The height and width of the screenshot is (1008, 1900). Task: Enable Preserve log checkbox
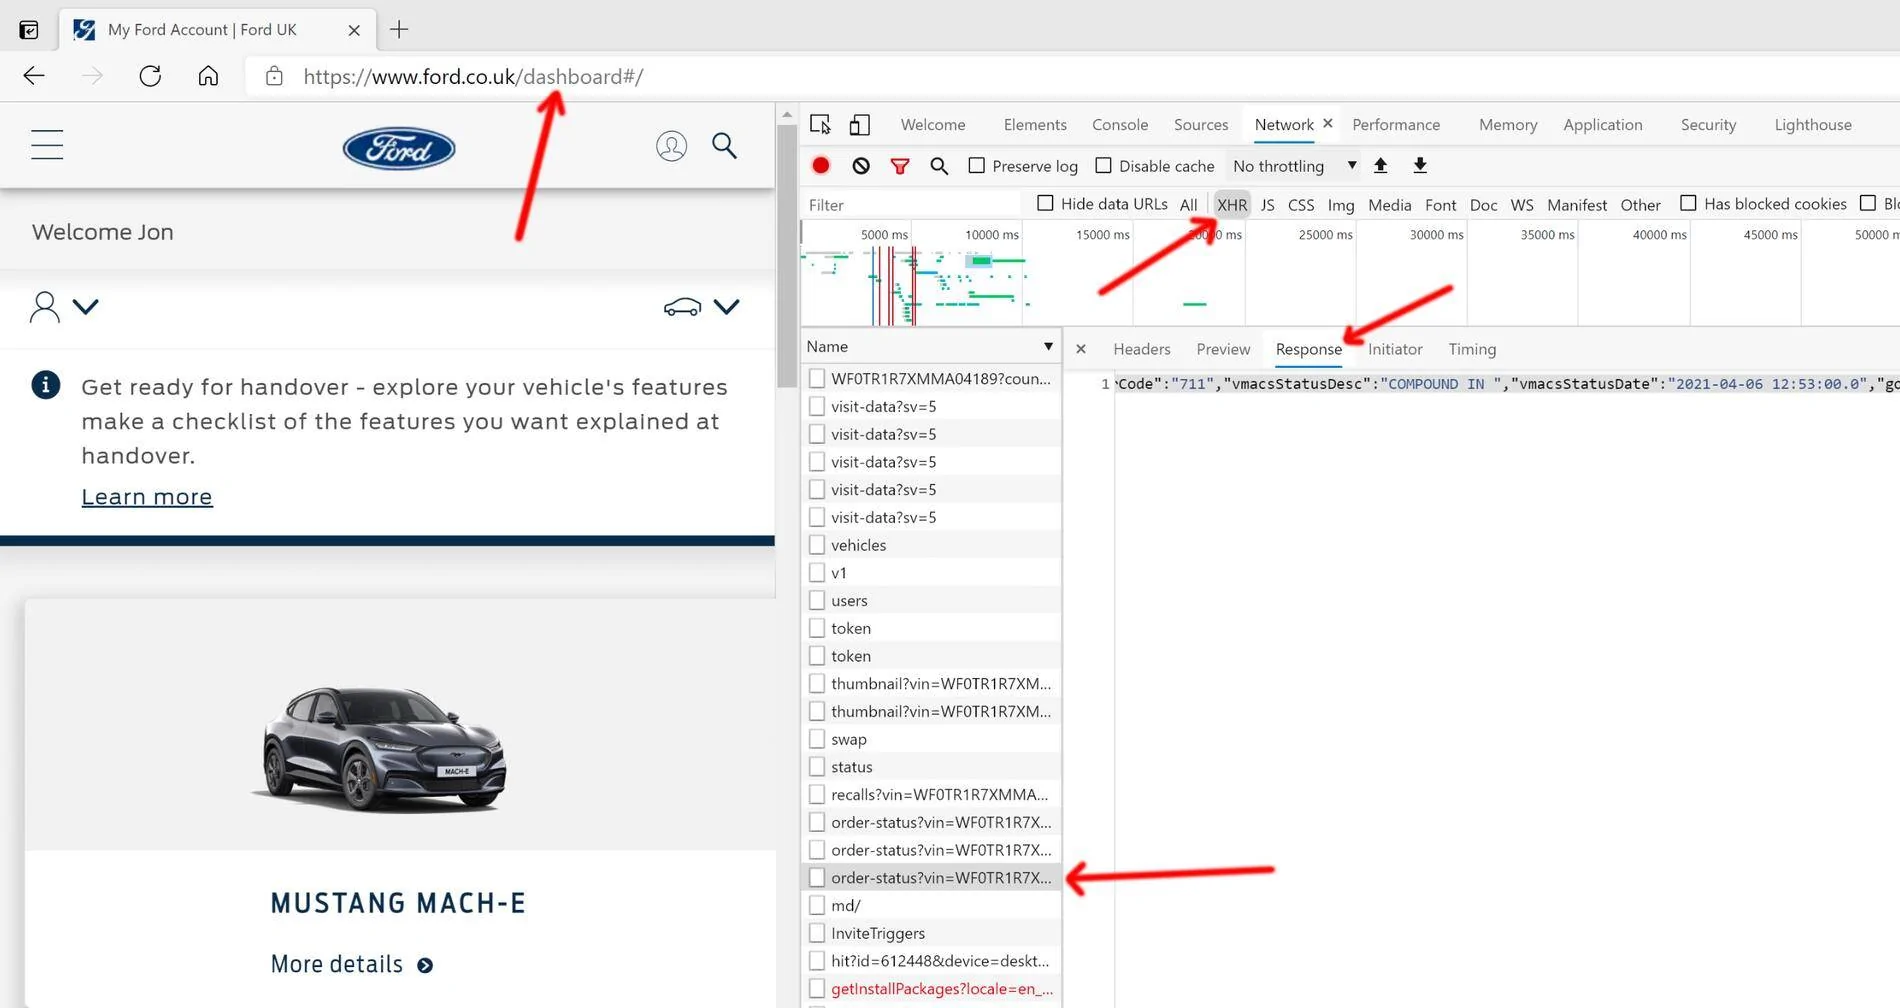point(977,165)
